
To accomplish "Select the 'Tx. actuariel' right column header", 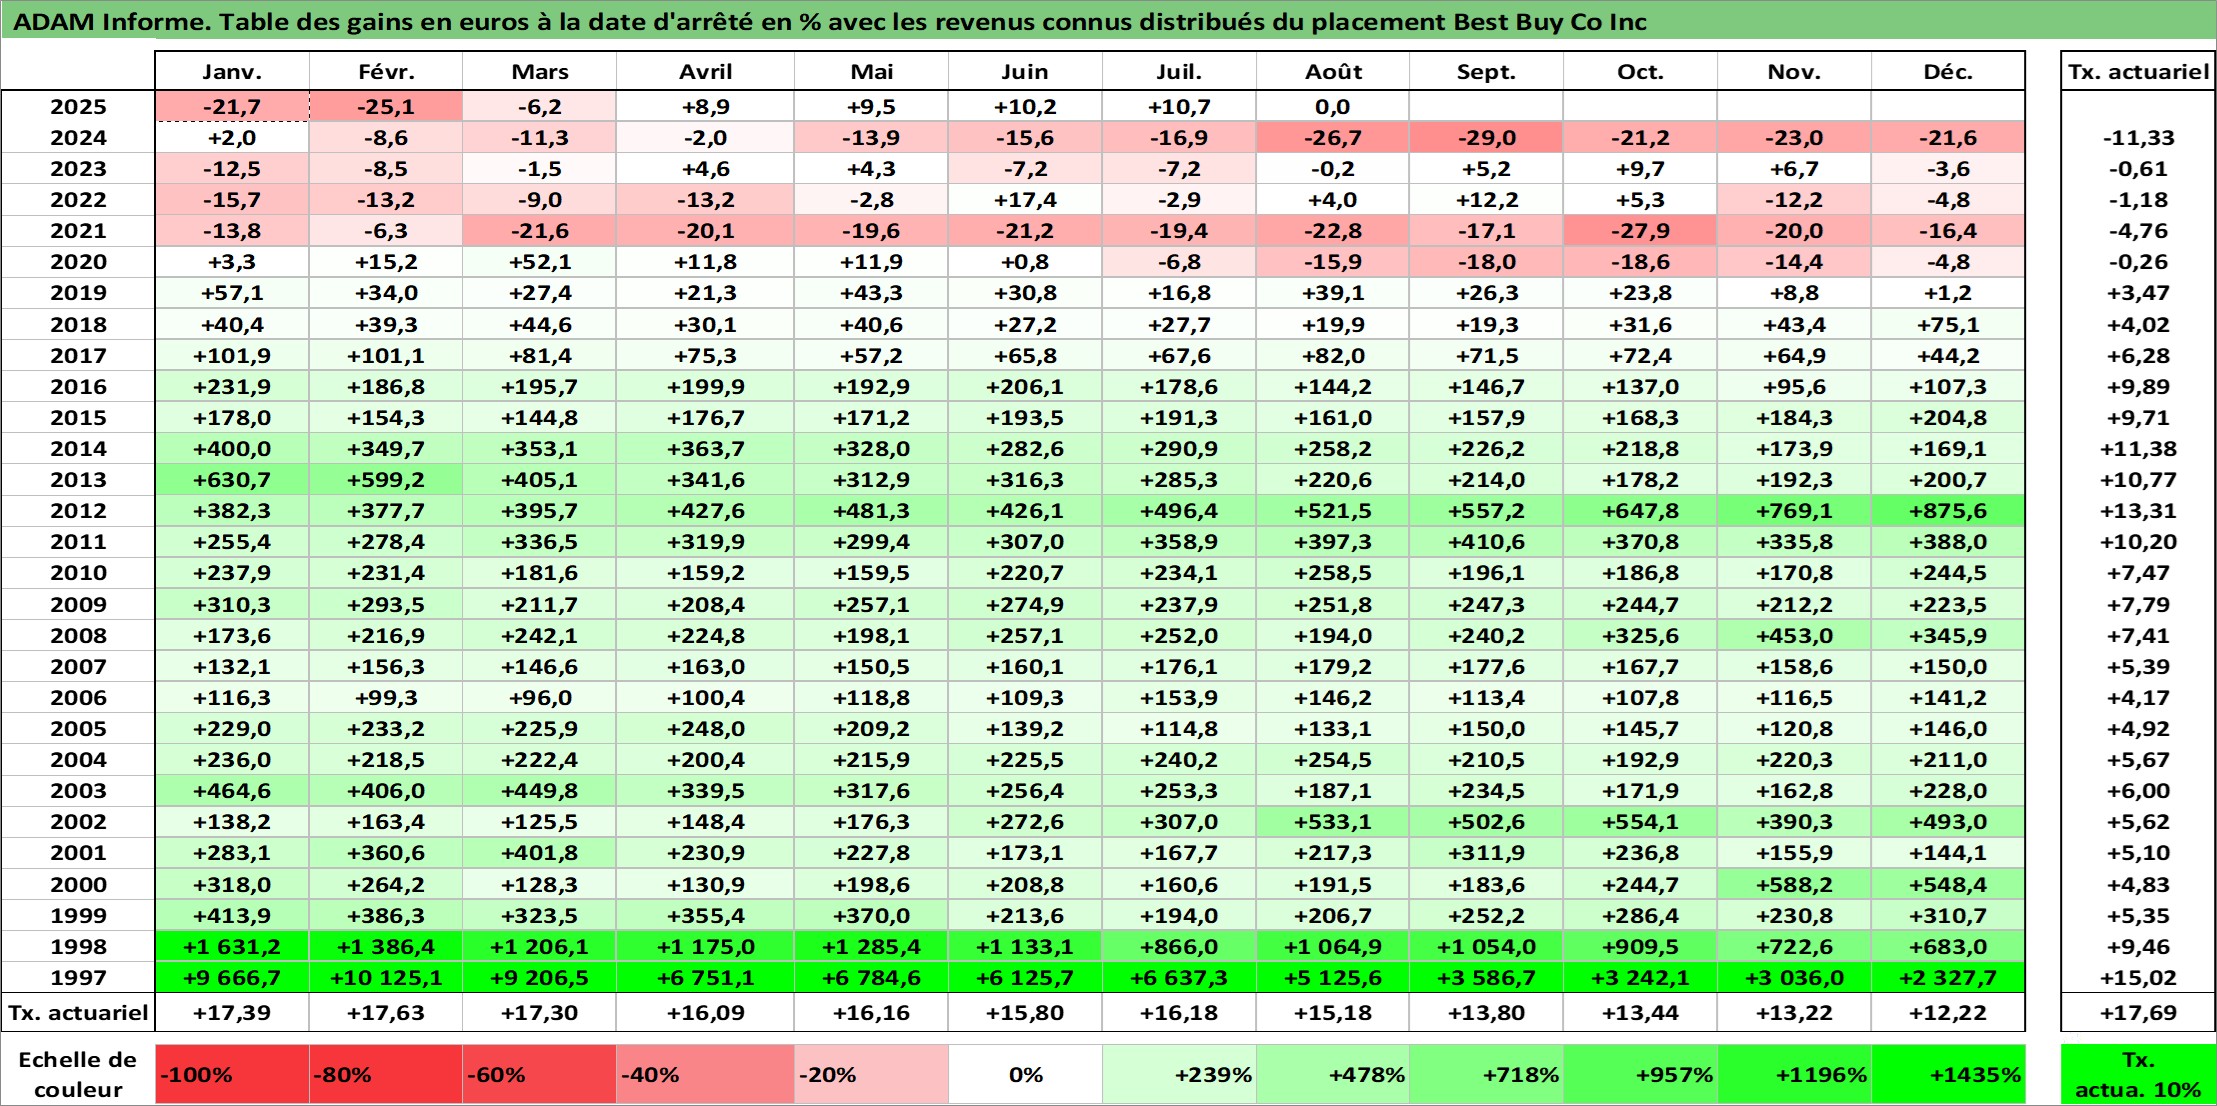I will click(2138, 72).
